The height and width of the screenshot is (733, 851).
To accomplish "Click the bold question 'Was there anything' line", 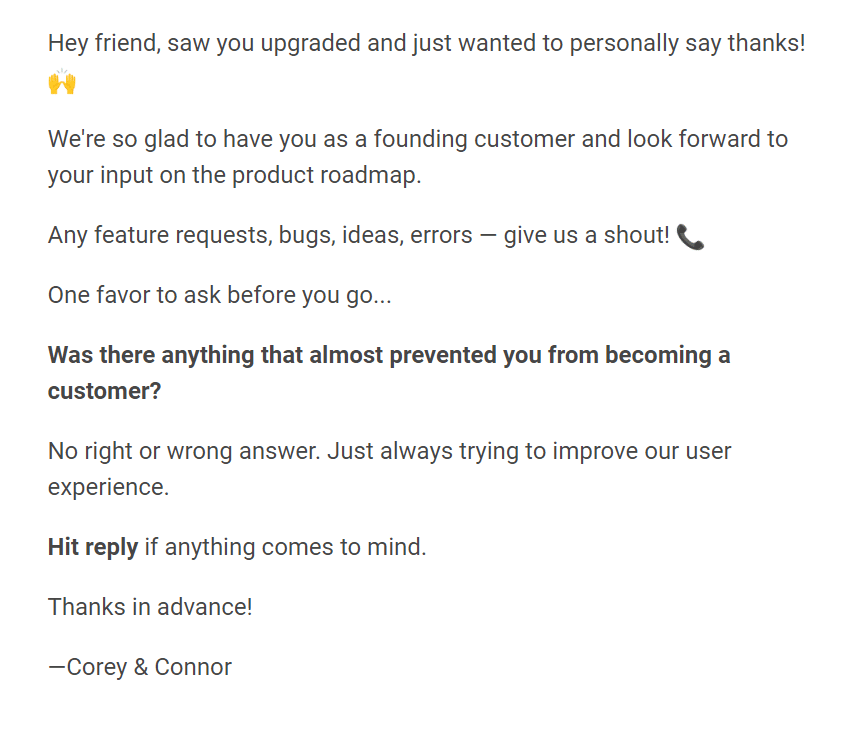I will [x=389, y=355].
